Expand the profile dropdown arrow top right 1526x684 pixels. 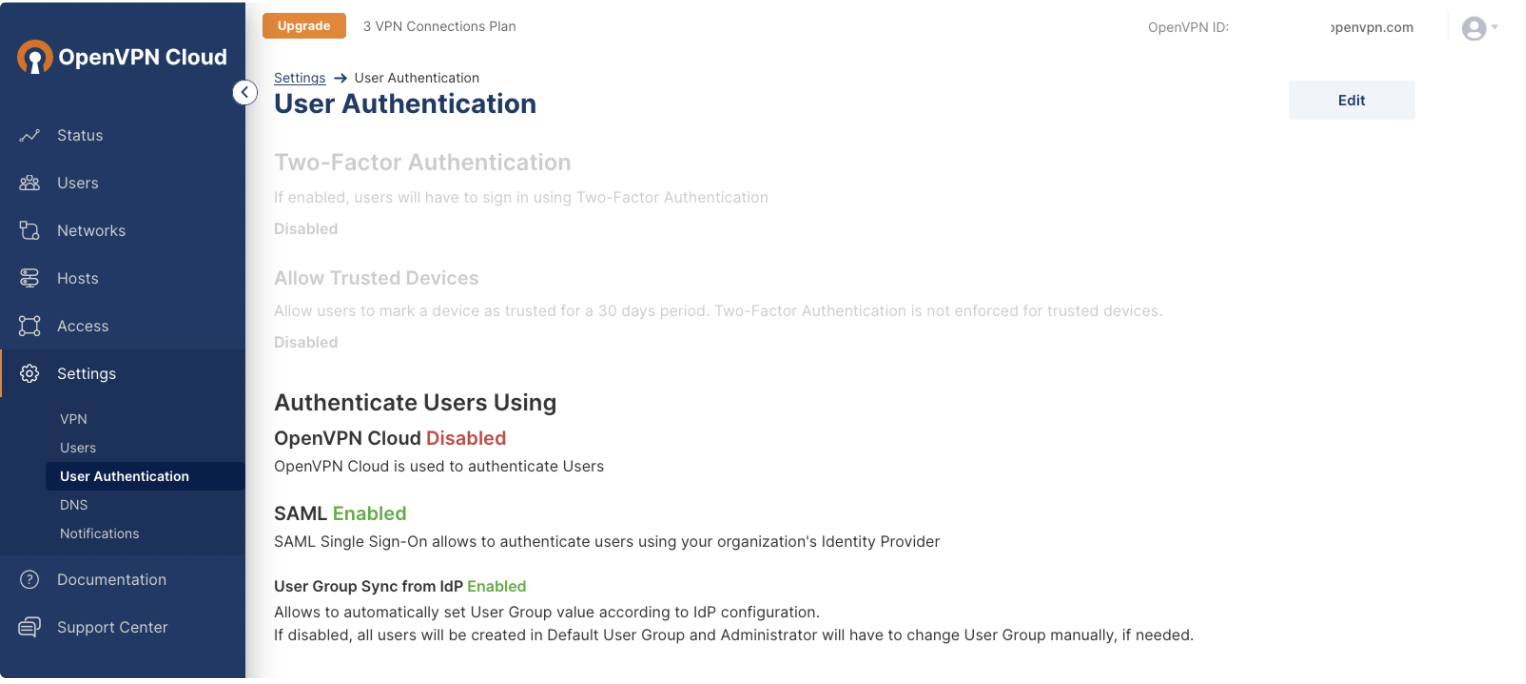(1493, 28)
